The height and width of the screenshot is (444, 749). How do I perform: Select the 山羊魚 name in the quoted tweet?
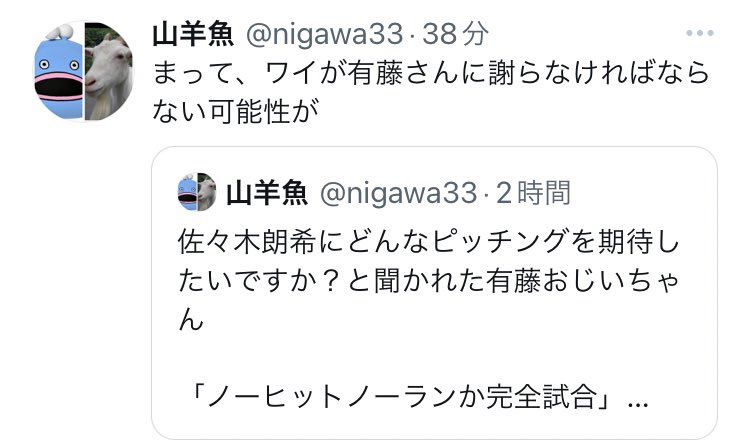tap(267, 193)
